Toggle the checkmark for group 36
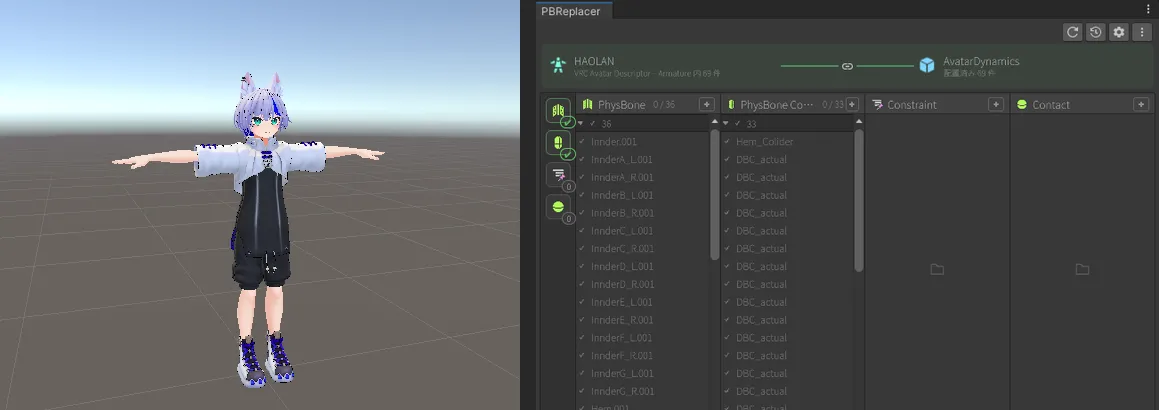The image size is (1159, 410). [593, 123]
